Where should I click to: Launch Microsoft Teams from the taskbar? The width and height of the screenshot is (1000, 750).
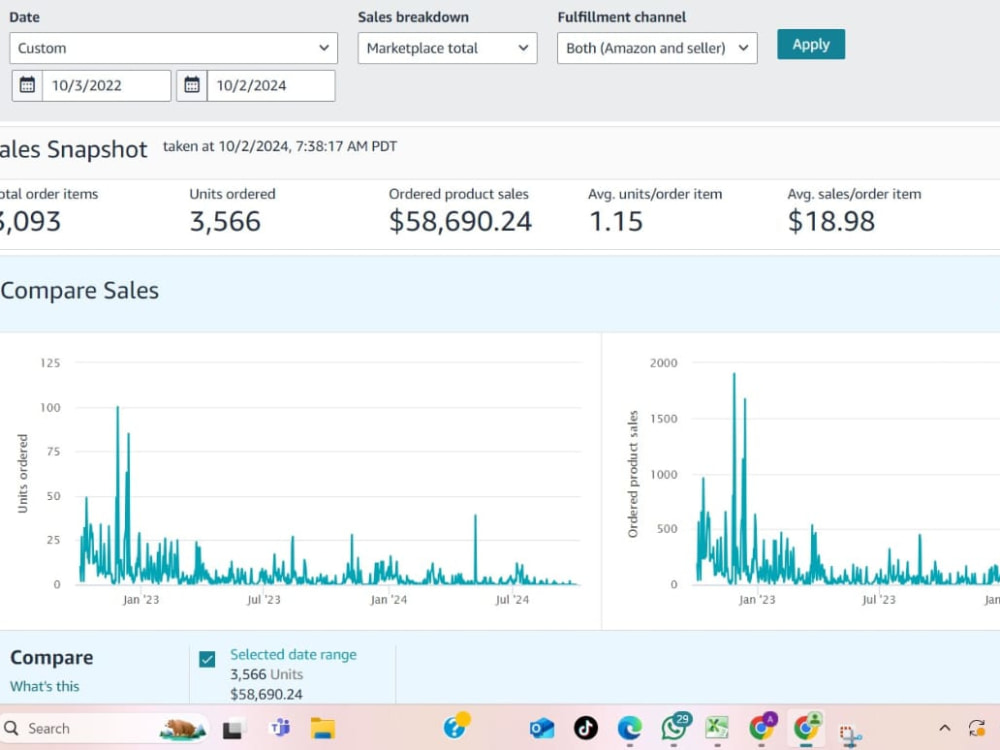click(280, 728)
